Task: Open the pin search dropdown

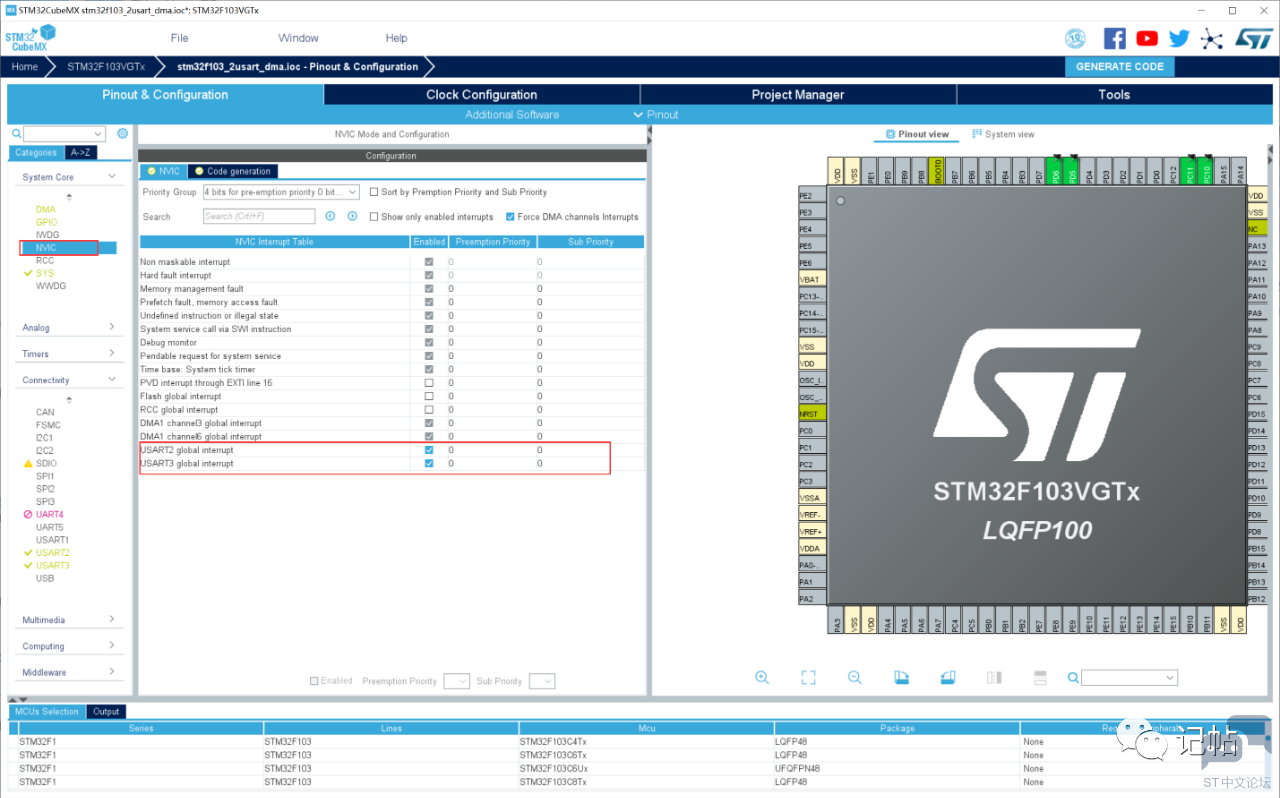Action: [x=1170, y=677]
